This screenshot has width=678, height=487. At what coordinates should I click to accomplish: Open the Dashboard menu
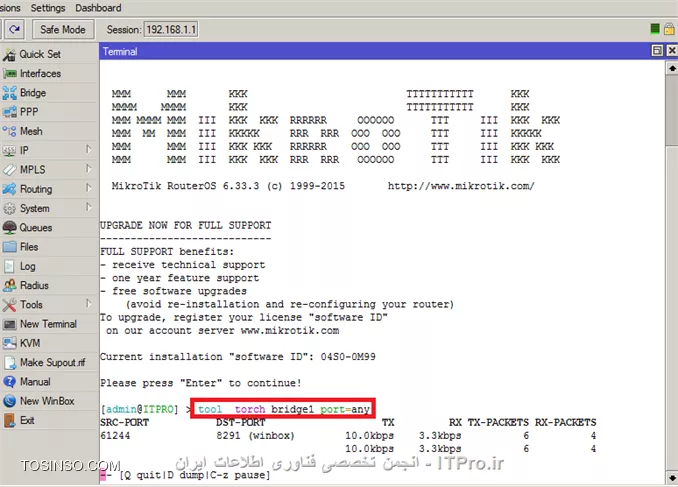pyautogui.click(x=98, y=8)
